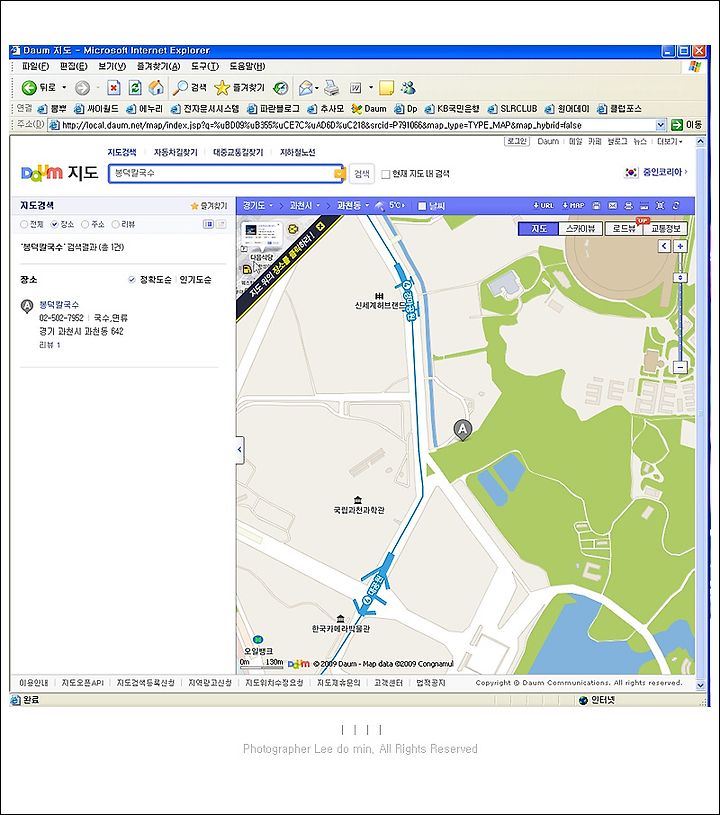Select the 리뷰 radio button
Image resolution: width=720 pixels, height=815 pixels.
[x=115, y=225]
